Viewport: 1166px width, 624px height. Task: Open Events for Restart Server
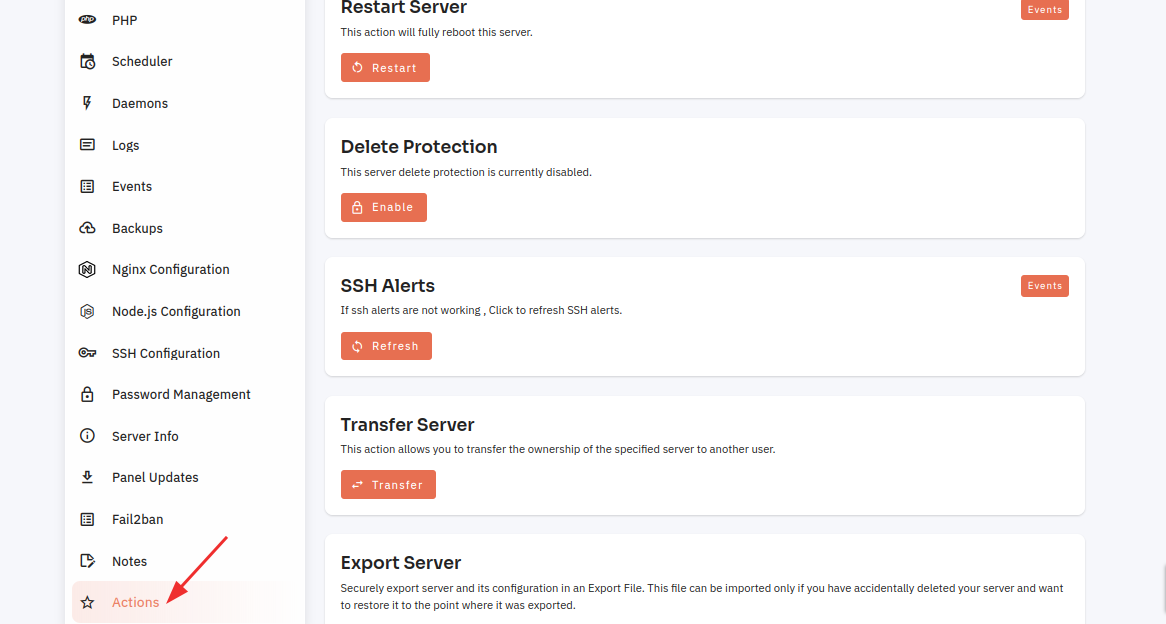coord(1044,10)
